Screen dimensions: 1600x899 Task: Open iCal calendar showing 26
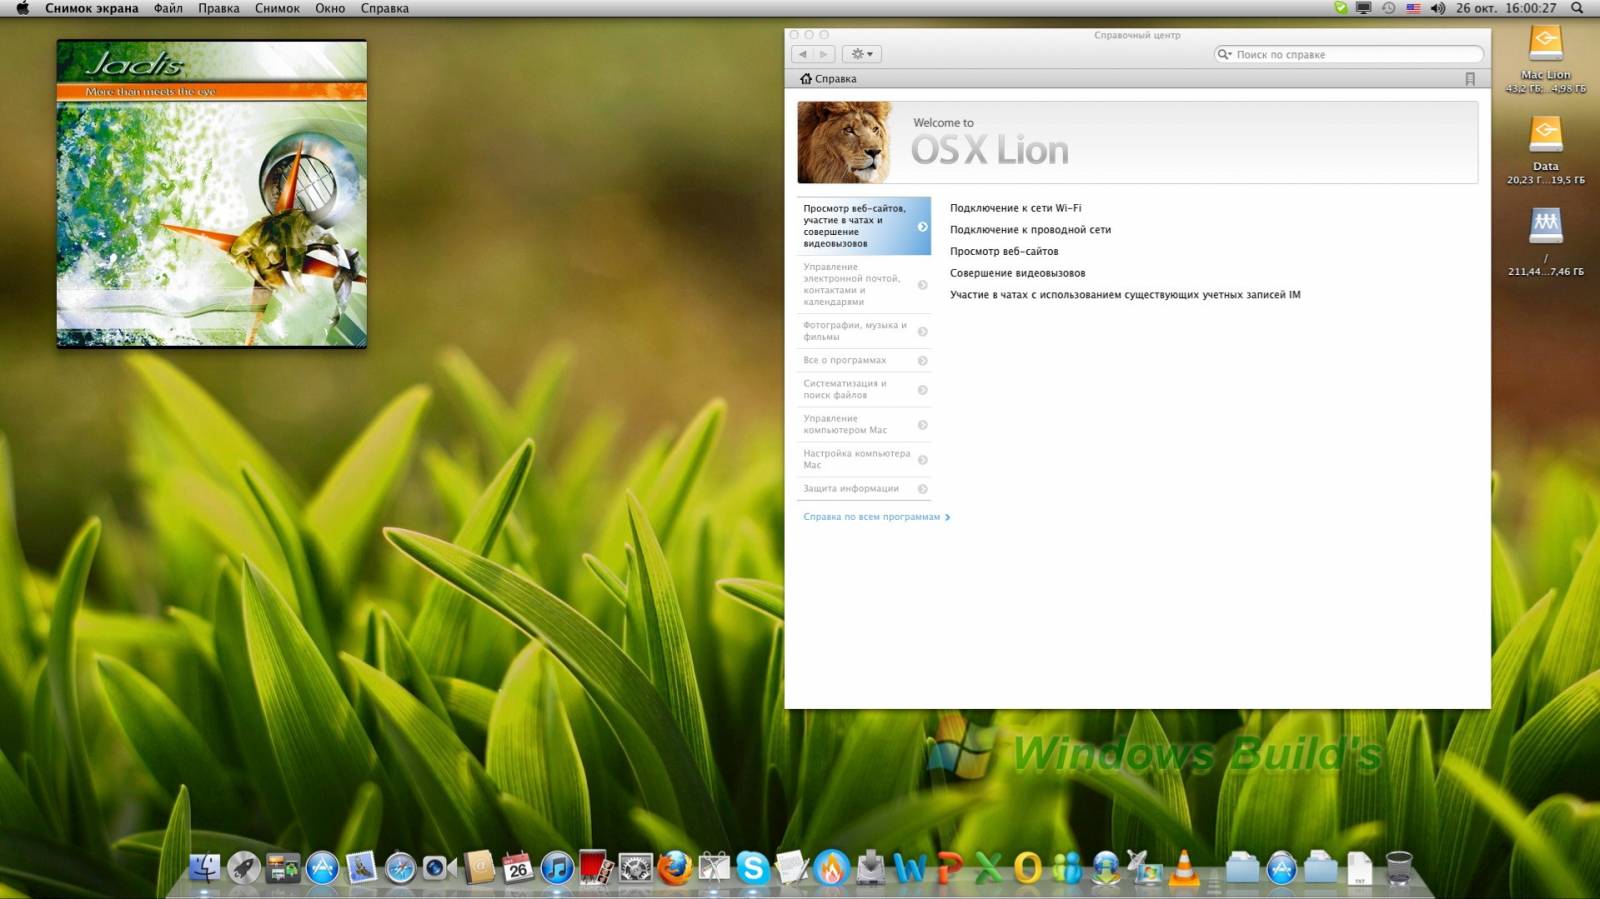518,867
